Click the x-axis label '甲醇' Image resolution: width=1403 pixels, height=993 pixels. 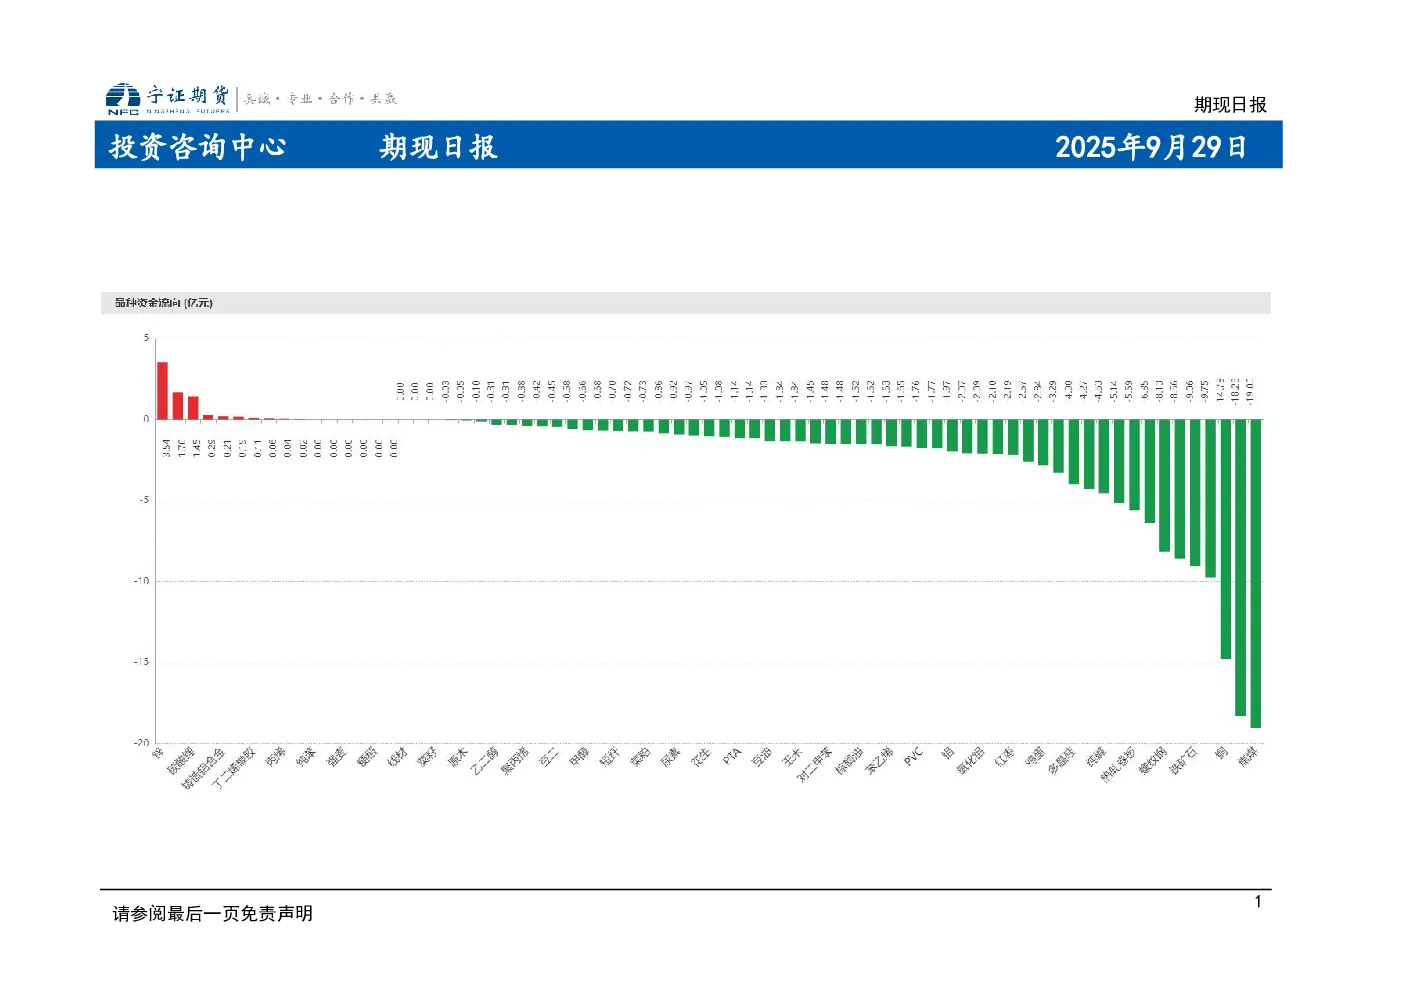point(579,757)
